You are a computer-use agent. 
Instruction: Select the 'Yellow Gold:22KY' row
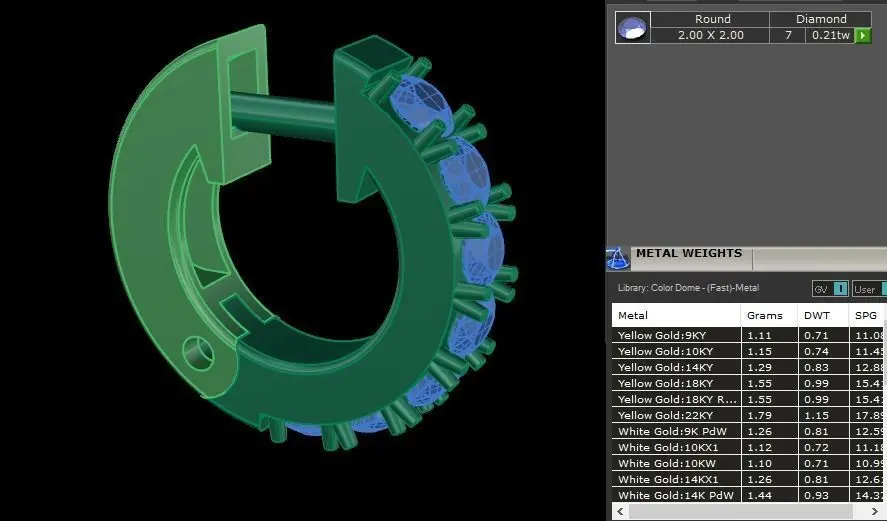tap(747, 415)
